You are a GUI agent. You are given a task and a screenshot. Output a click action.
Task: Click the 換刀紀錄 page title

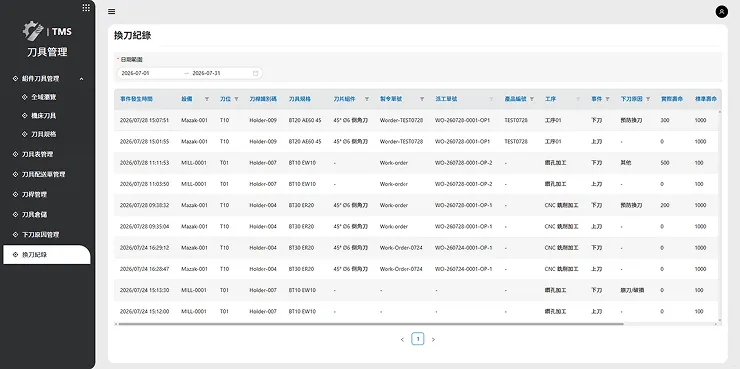point(133,35)
